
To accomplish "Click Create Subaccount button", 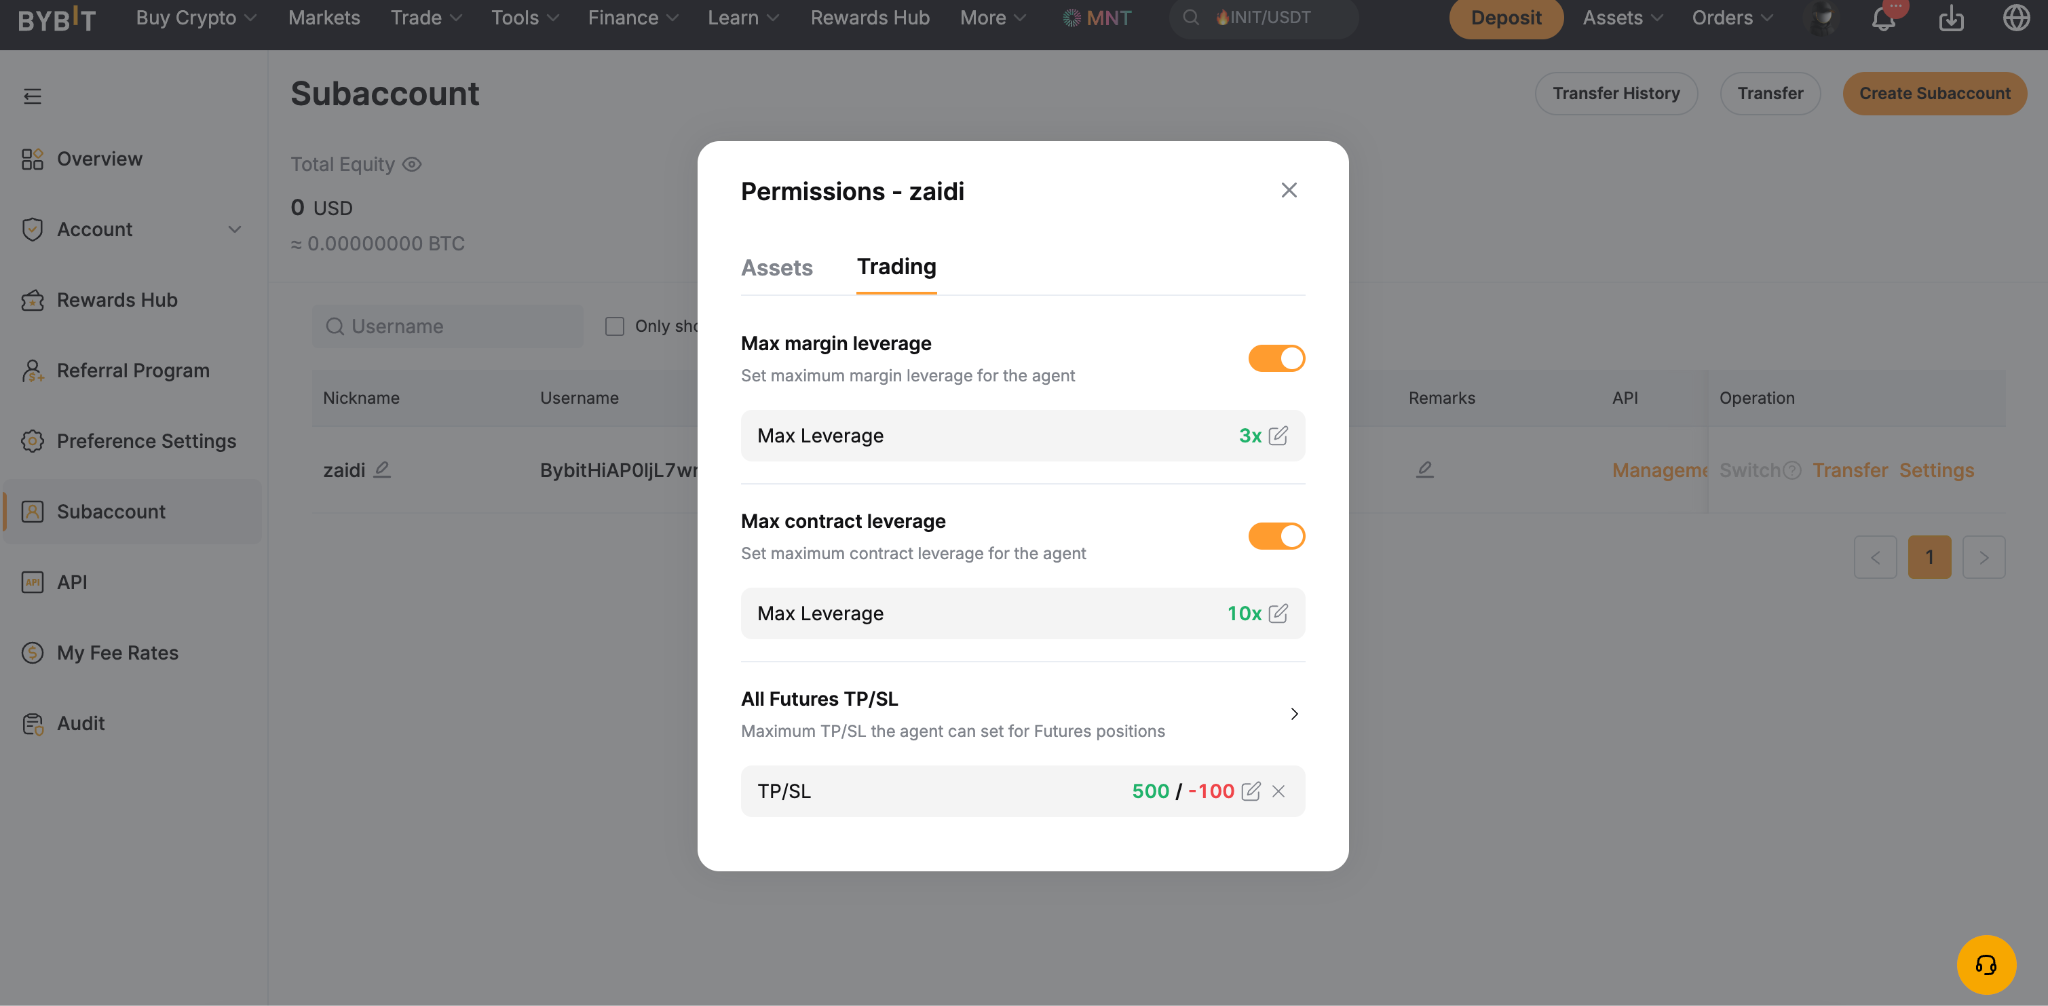I will [x=1935, y=94].
